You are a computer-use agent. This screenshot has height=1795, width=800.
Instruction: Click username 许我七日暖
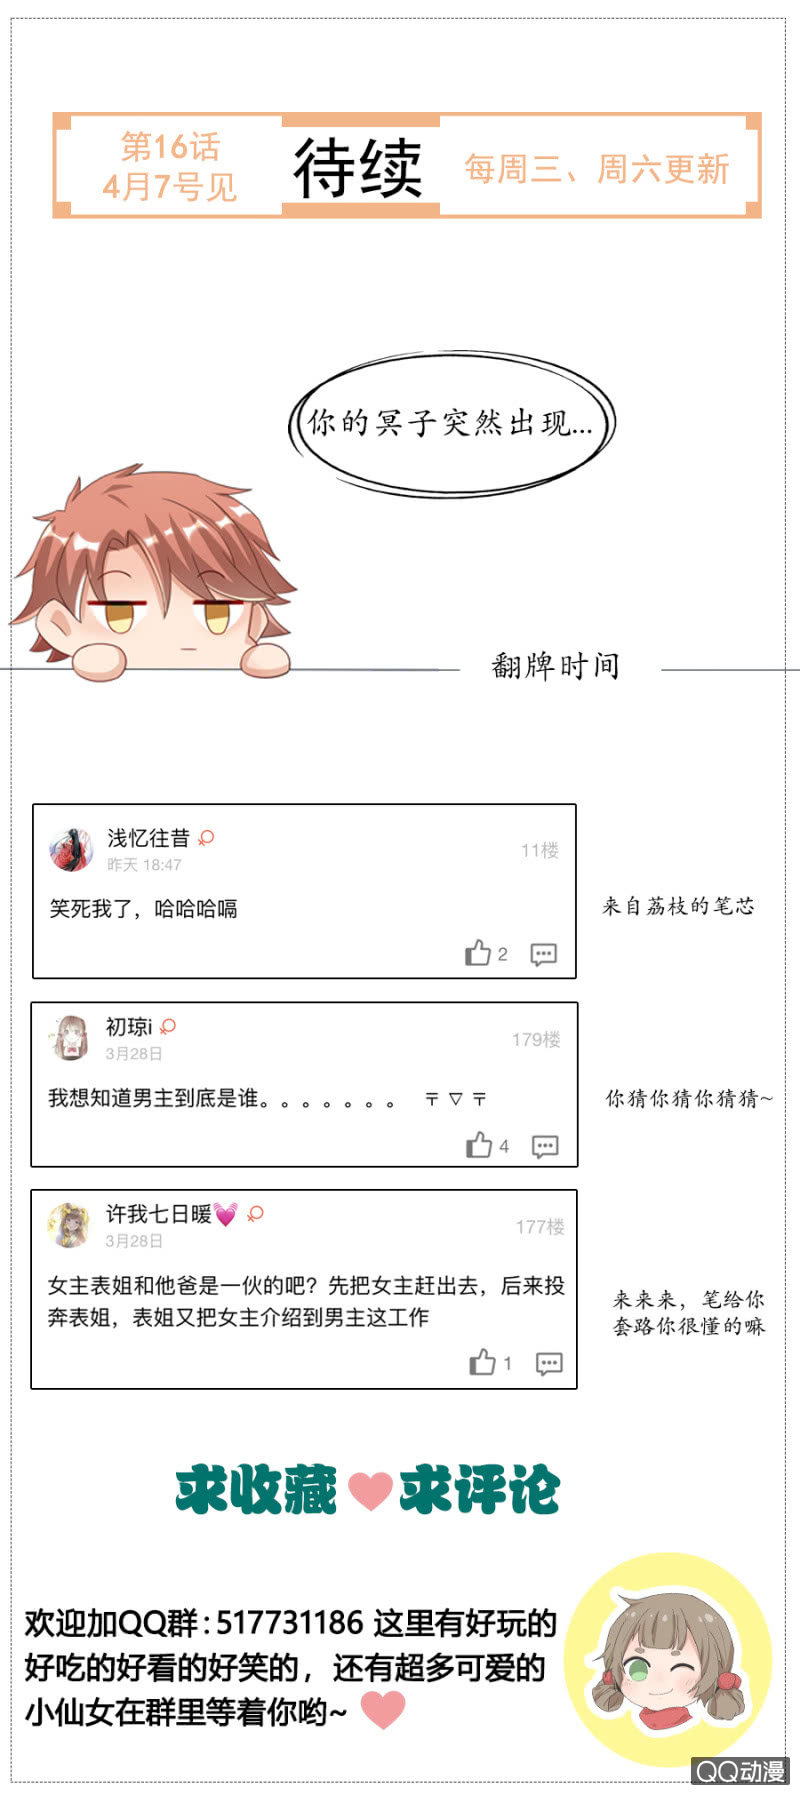pos(159,1214)
